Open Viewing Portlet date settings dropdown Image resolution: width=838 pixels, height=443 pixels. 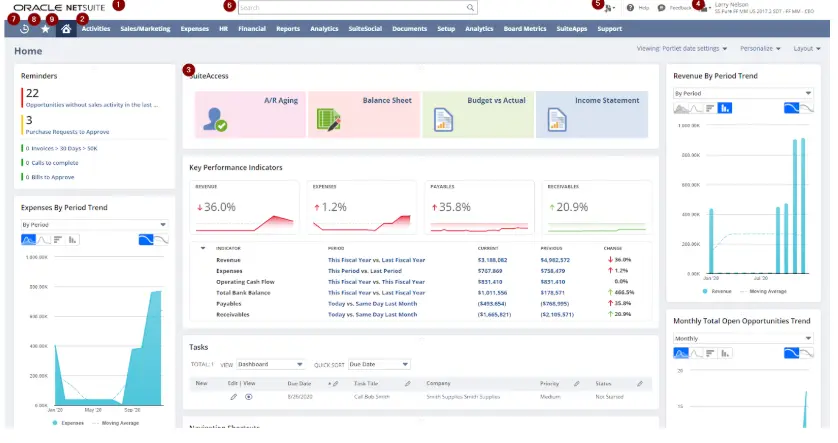(682, 49)
